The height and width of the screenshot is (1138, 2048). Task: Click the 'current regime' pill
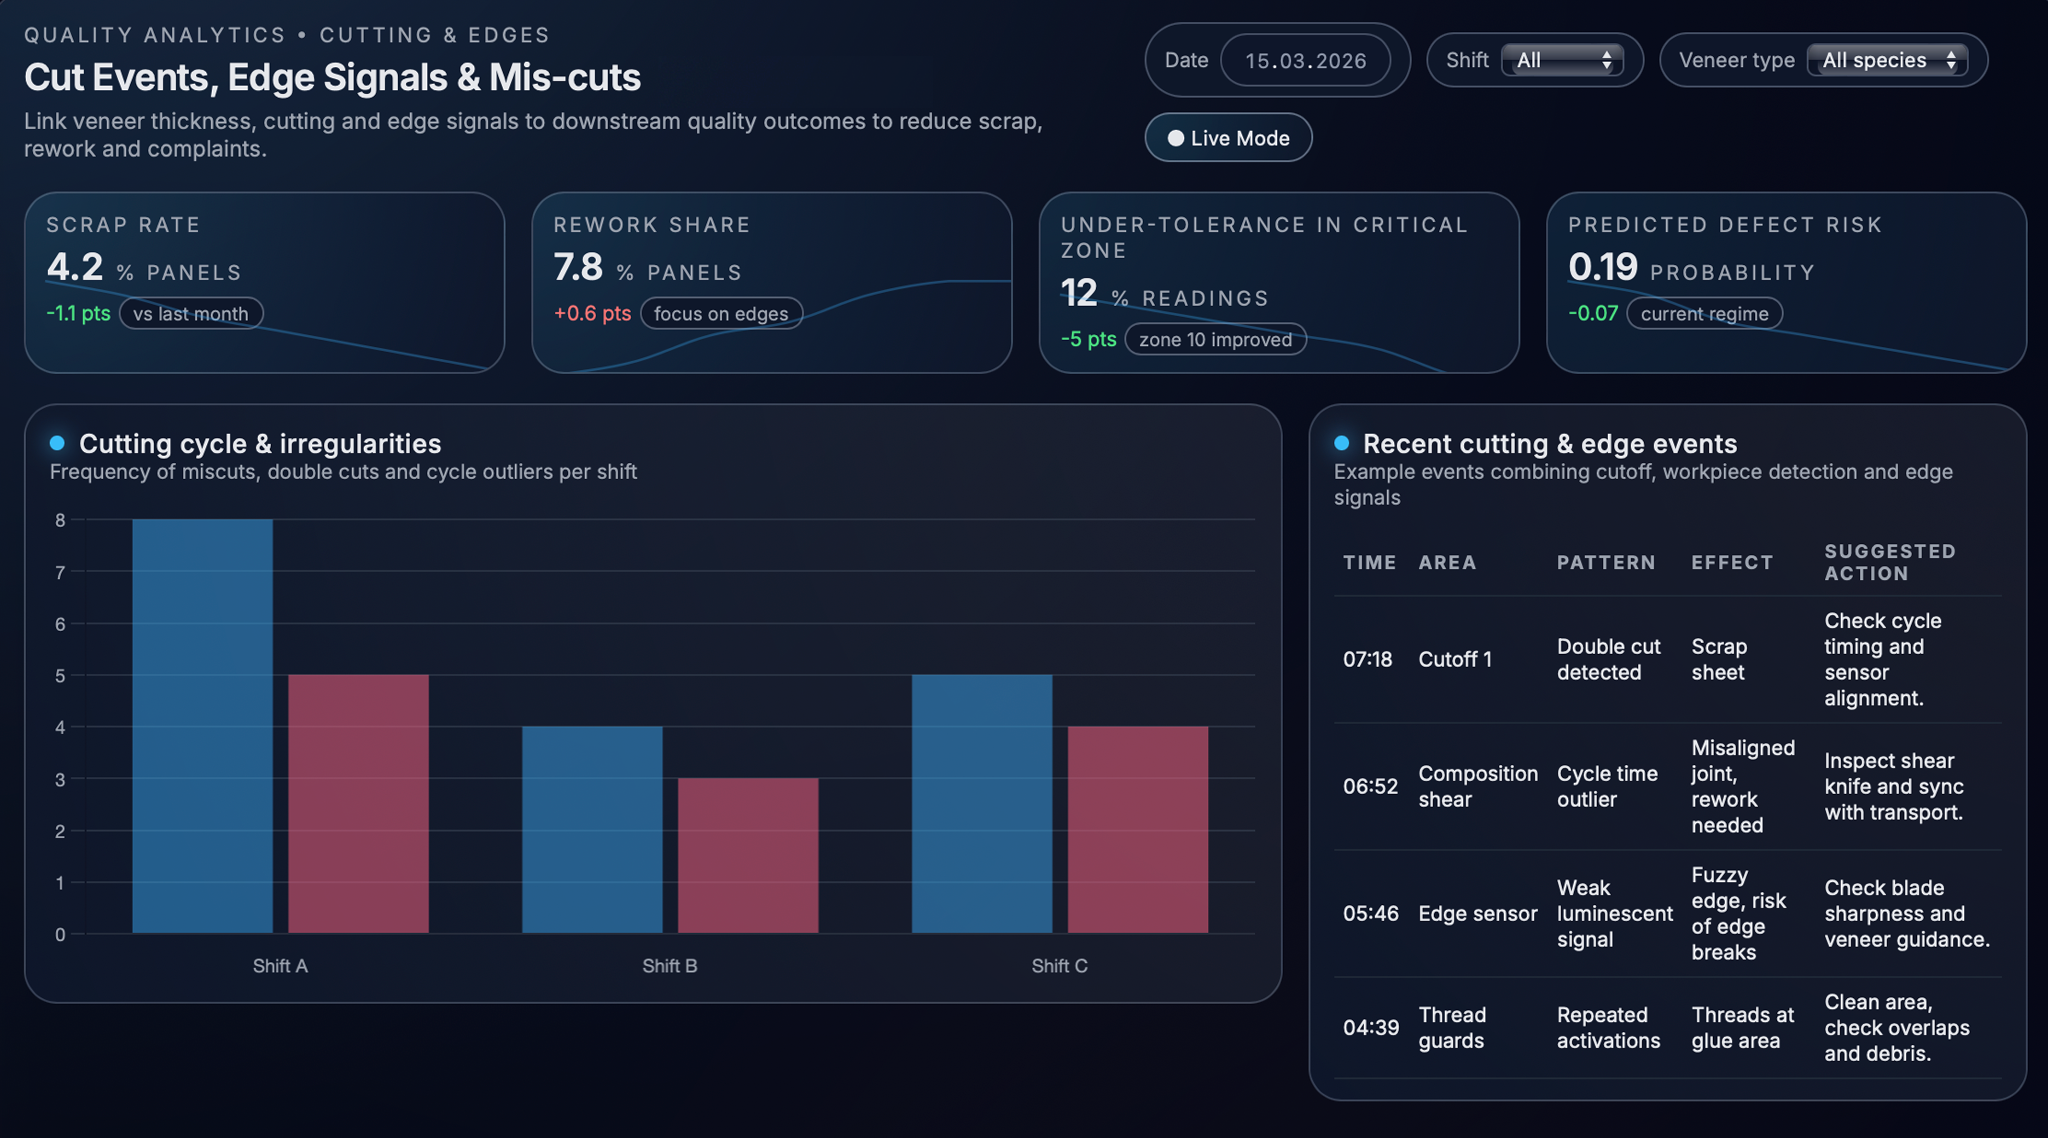tap(1704, 314)
